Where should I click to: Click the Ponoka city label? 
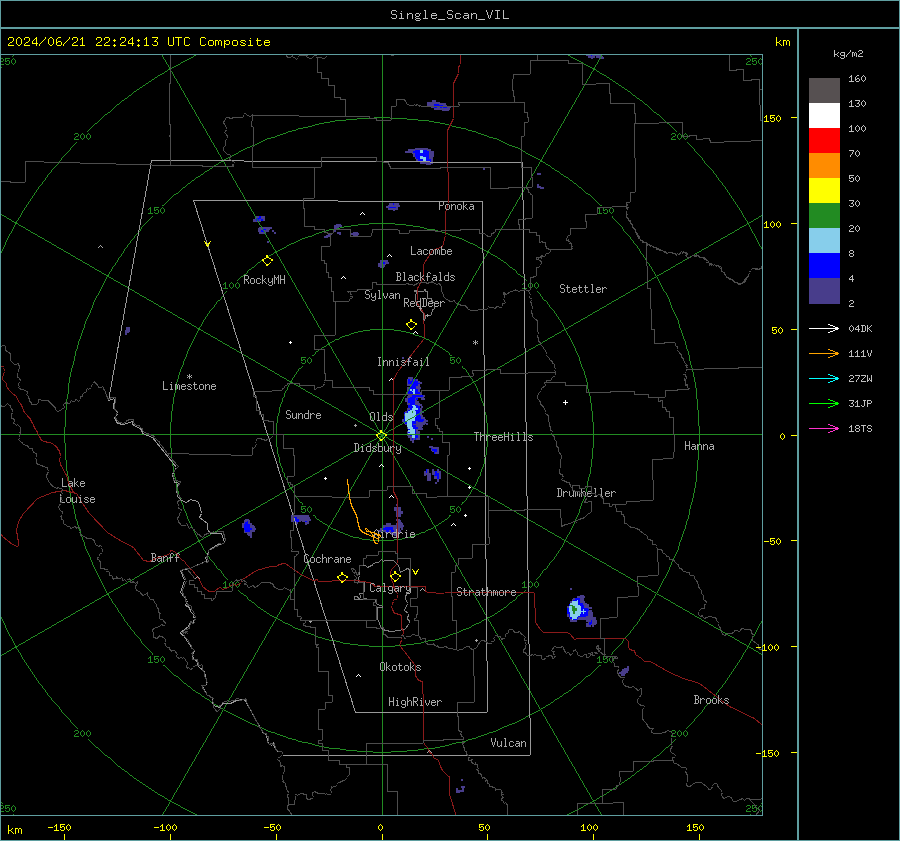(x=456, y=206)
